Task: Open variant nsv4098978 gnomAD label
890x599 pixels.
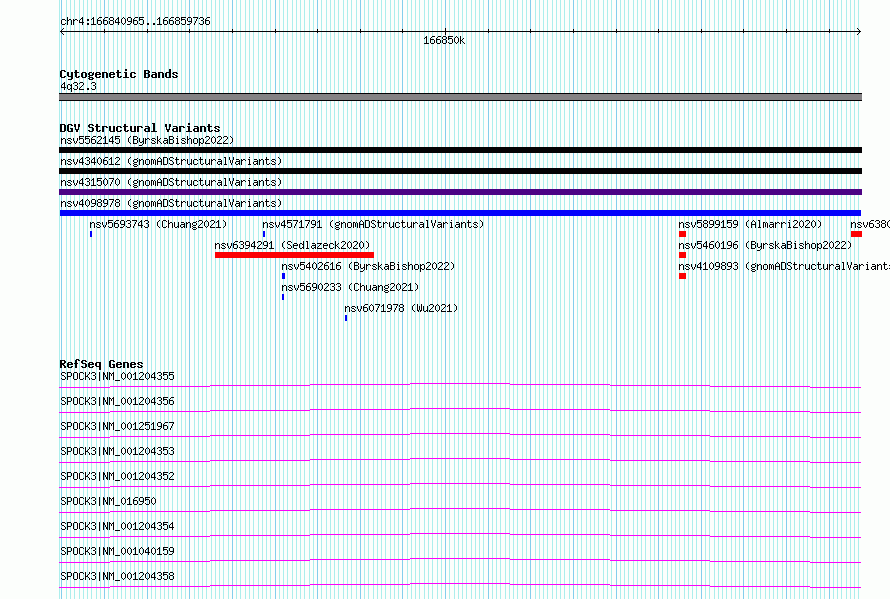Action: coord(171,203)
